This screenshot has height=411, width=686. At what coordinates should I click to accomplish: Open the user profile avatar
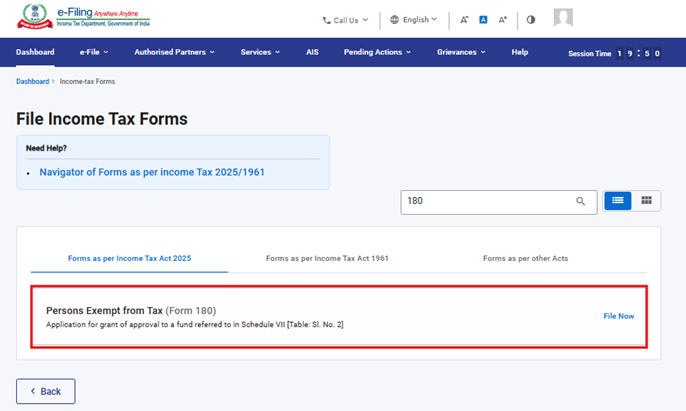563,18
